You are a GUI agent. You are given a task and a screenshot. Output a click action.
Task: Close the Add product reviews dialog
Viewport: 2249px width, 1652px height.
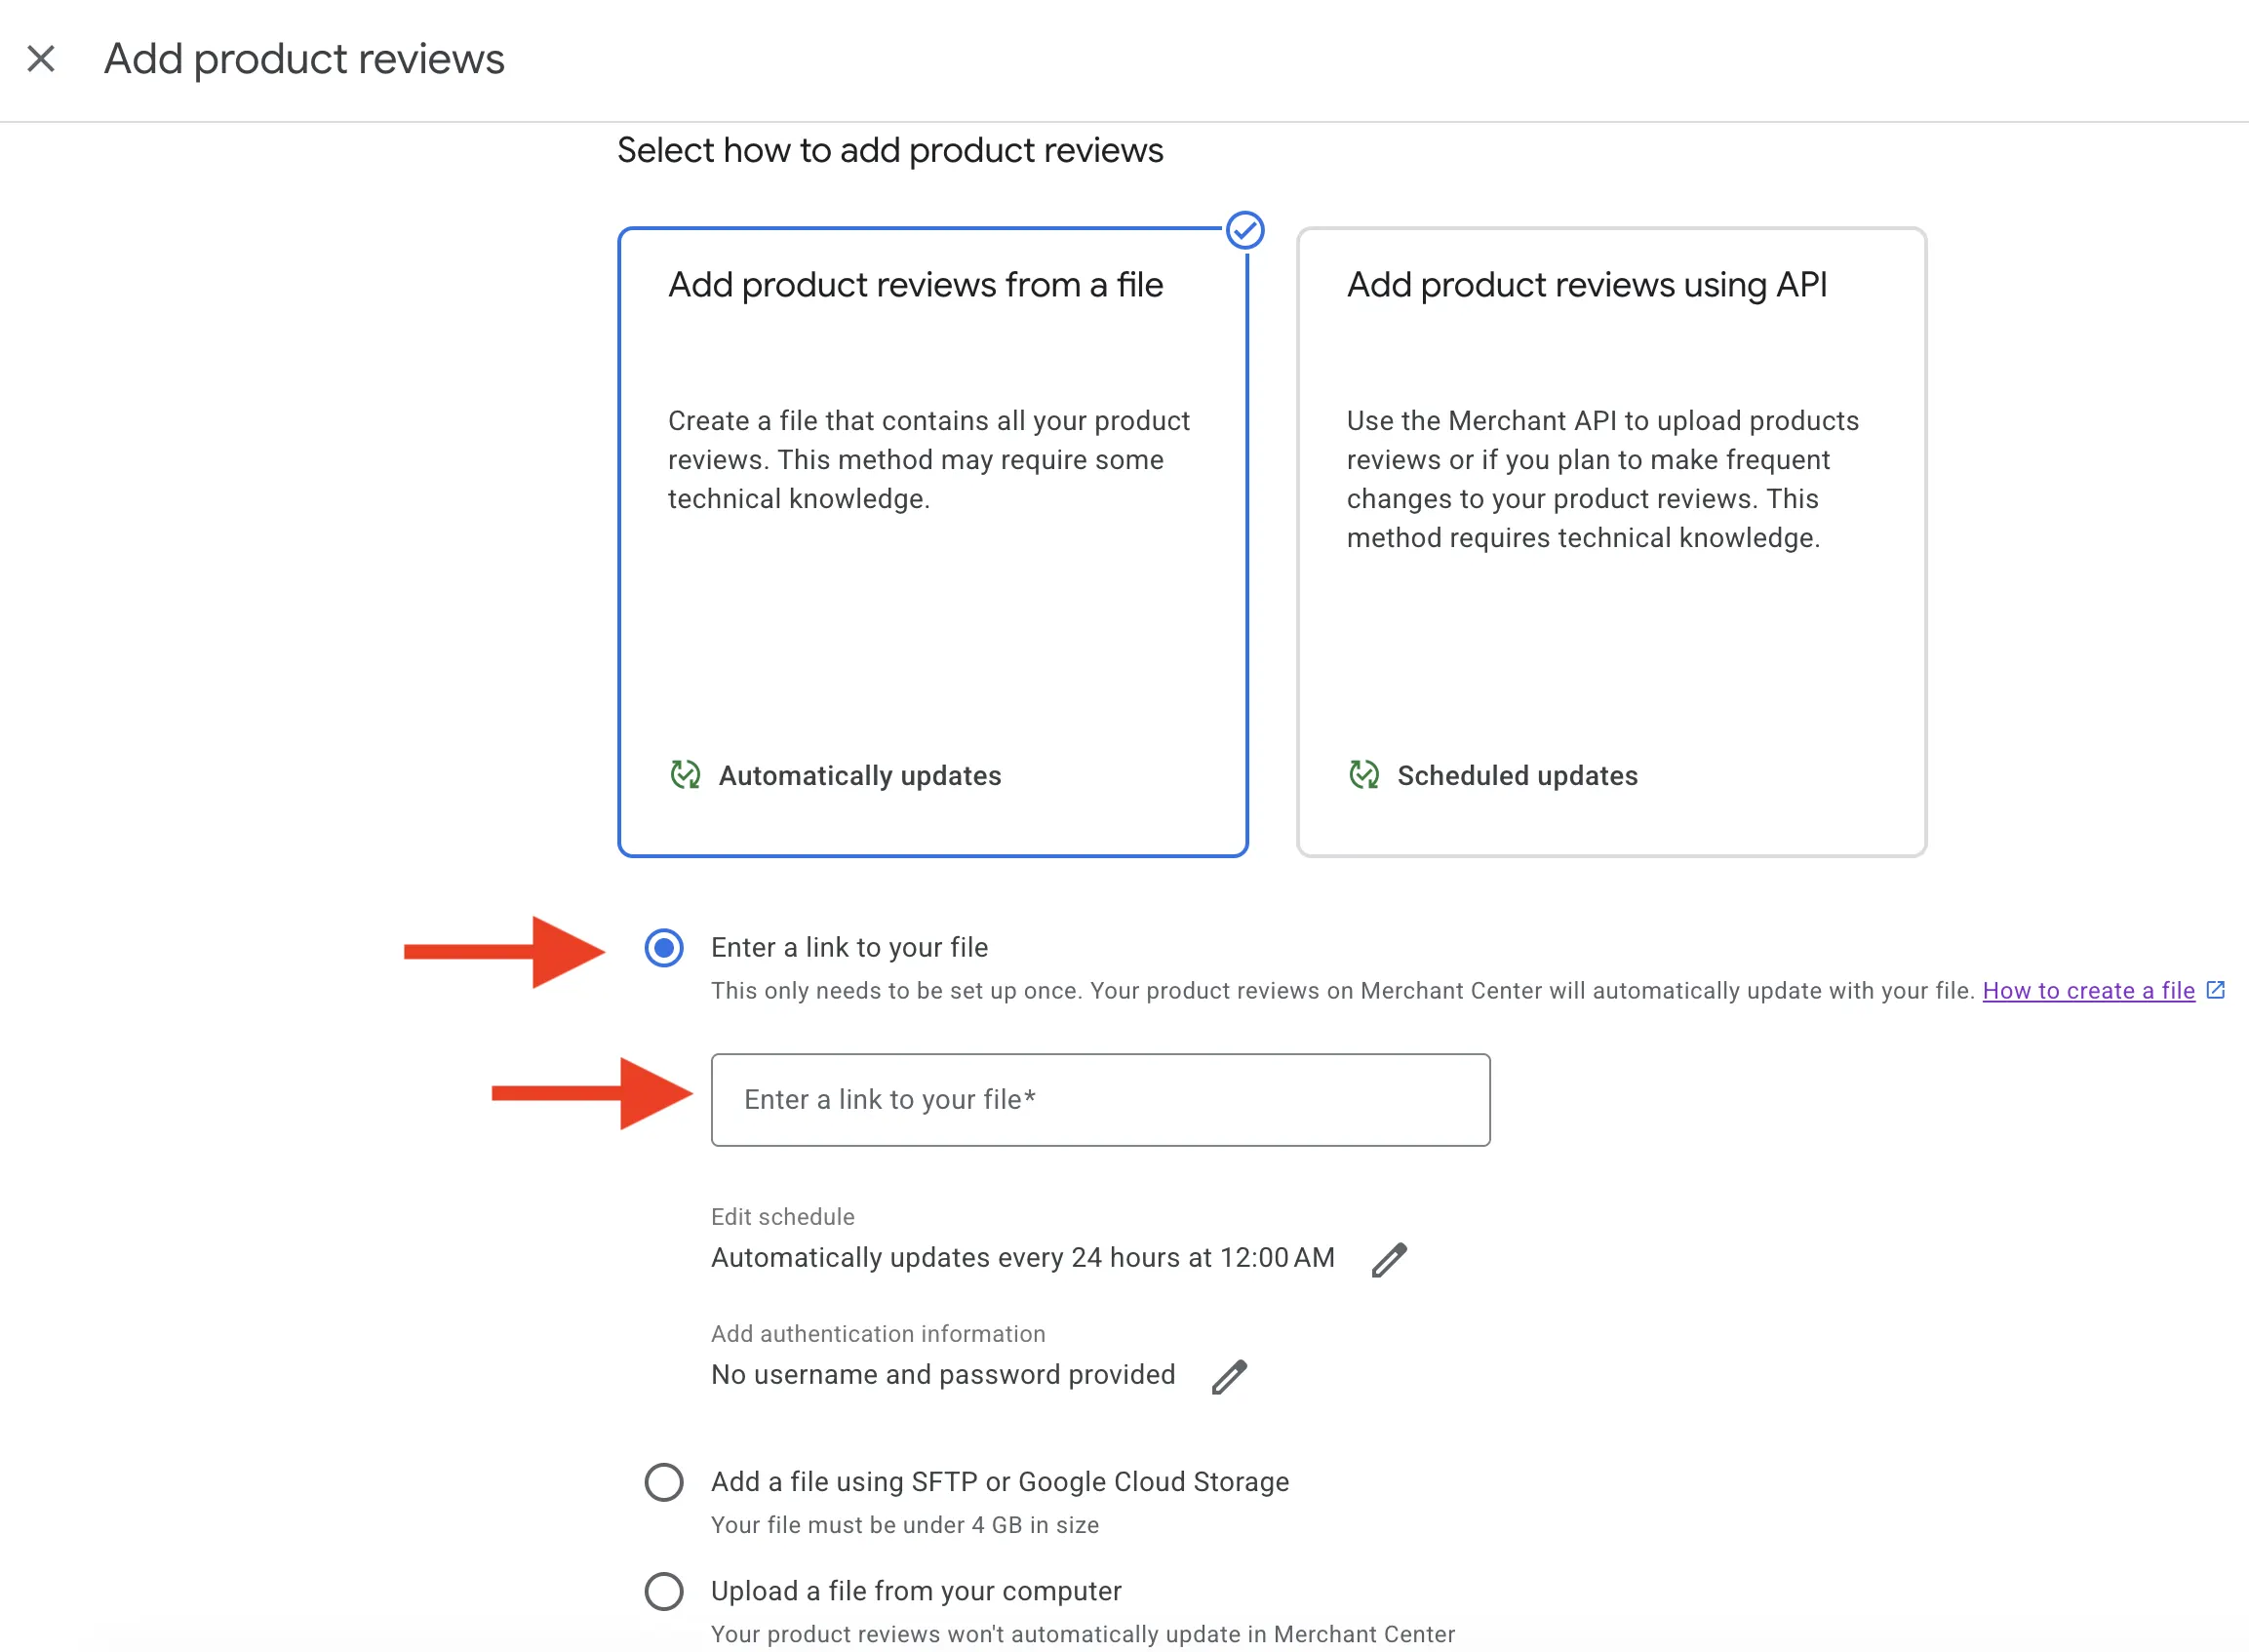(41, 59)
